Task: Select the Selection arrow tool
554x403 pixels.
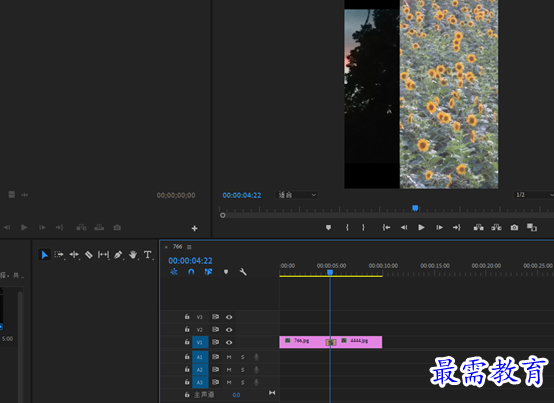Action: click(45, 255)
